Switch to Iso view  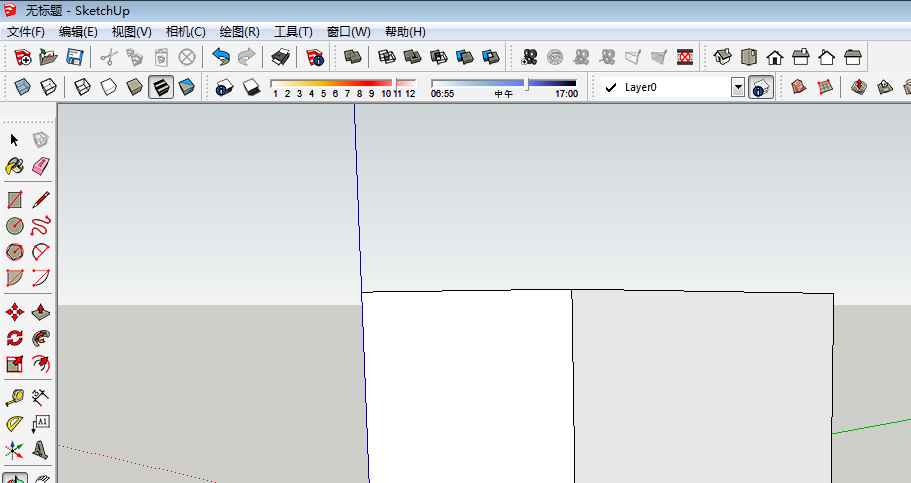(723, 57)
